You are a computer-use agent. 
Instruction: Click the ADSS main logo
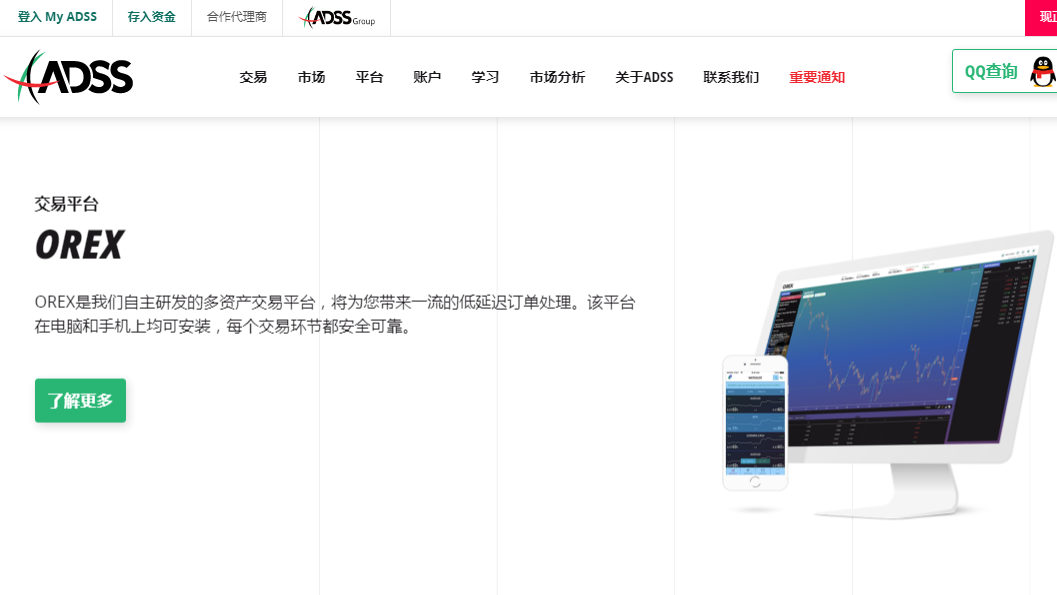tap(68, 77)
